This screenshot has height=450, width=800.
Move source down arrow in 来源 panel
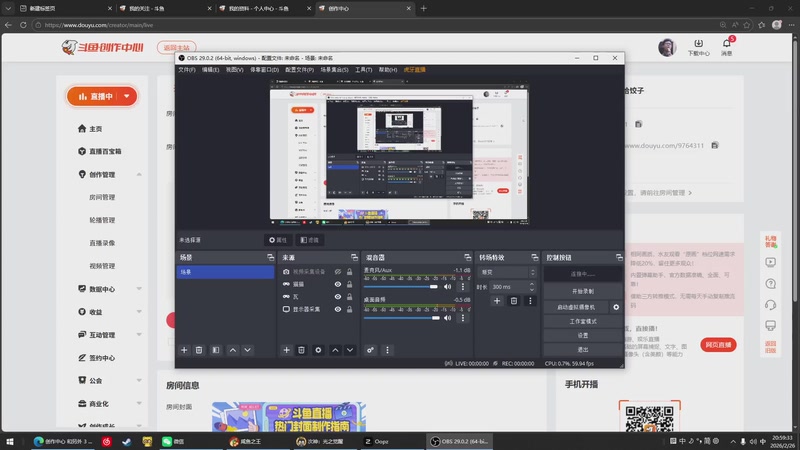[x=350, y=350]
